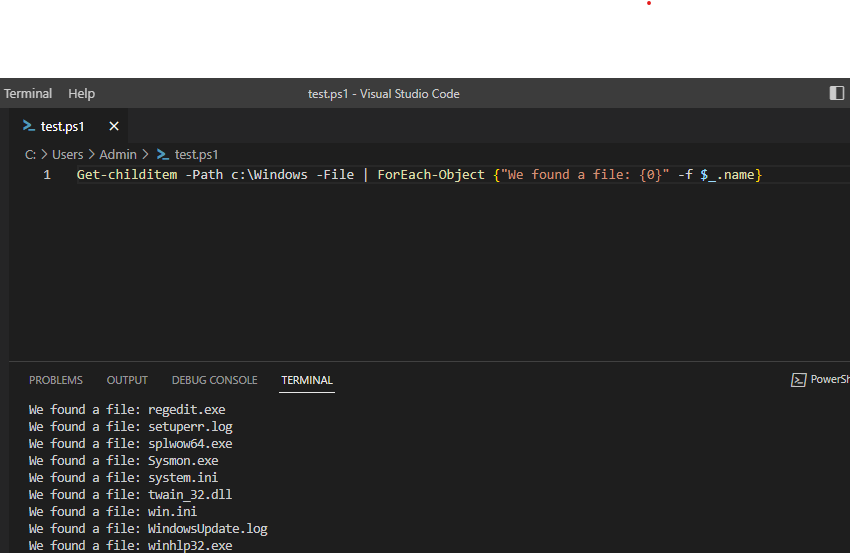850x553 pixels.
Task: Expand the chevron after Users breadcrumb
Action: coord(92,155)
